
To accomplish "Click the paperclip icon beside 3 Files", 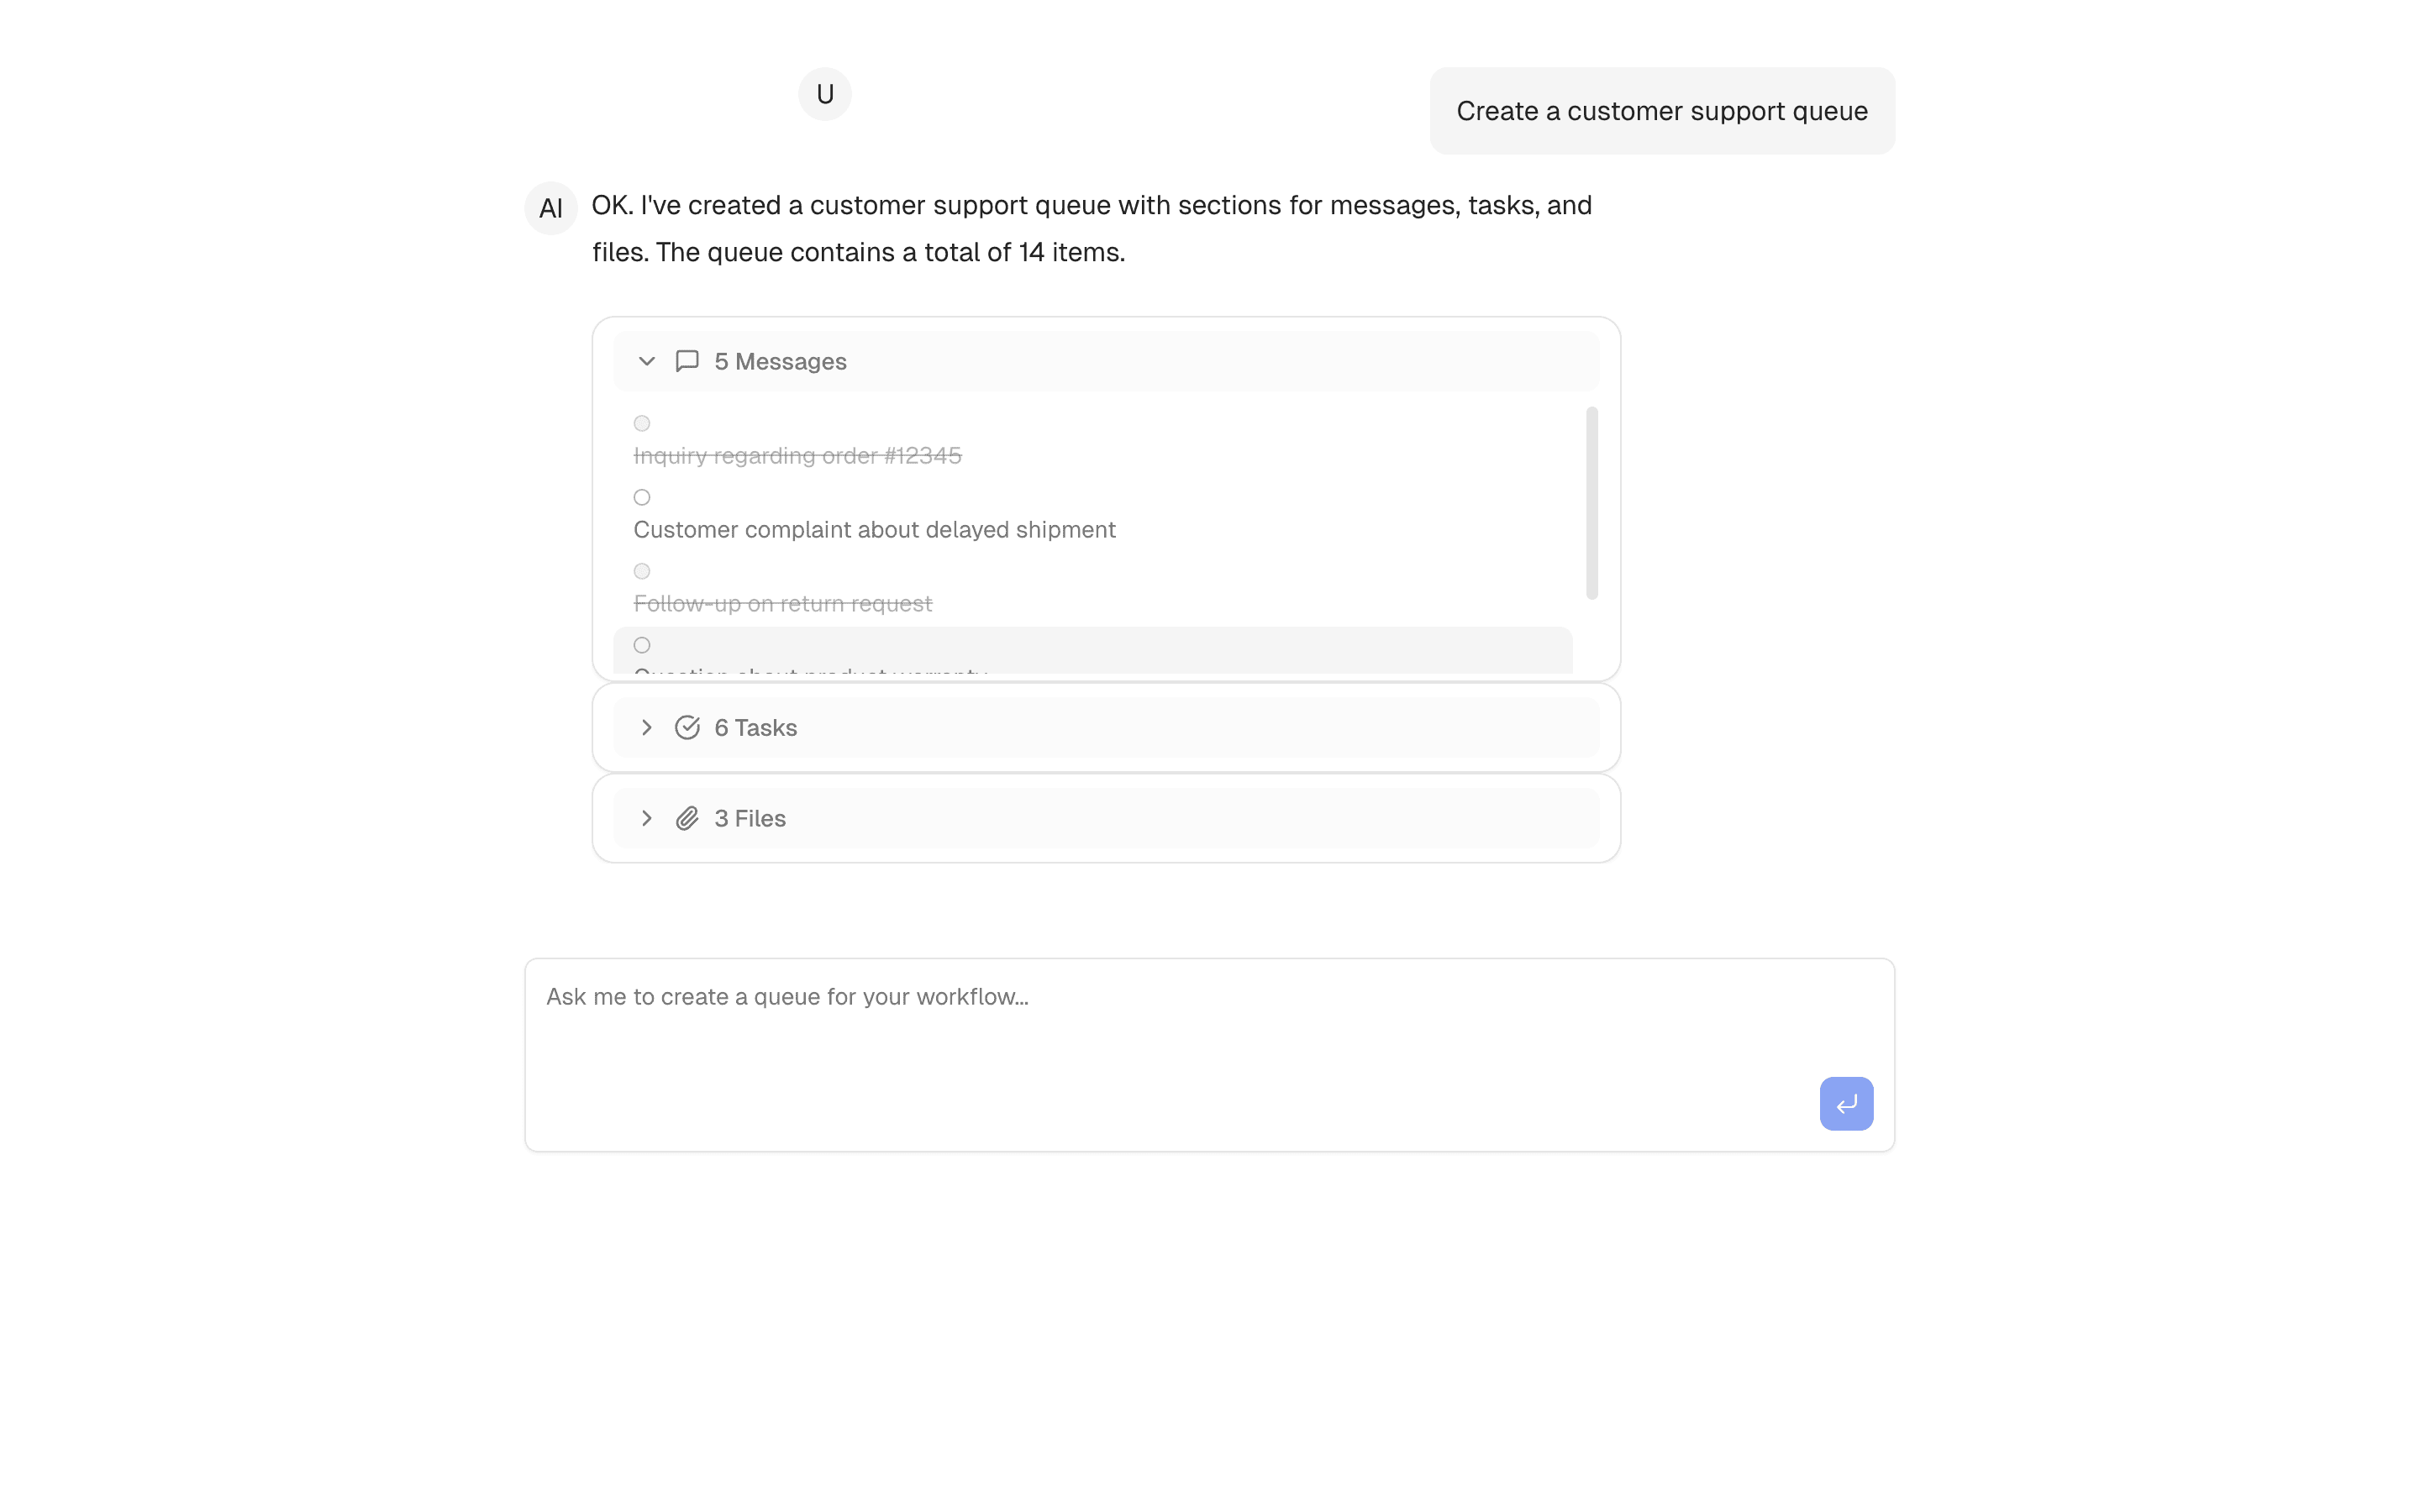I will point(687,817).
